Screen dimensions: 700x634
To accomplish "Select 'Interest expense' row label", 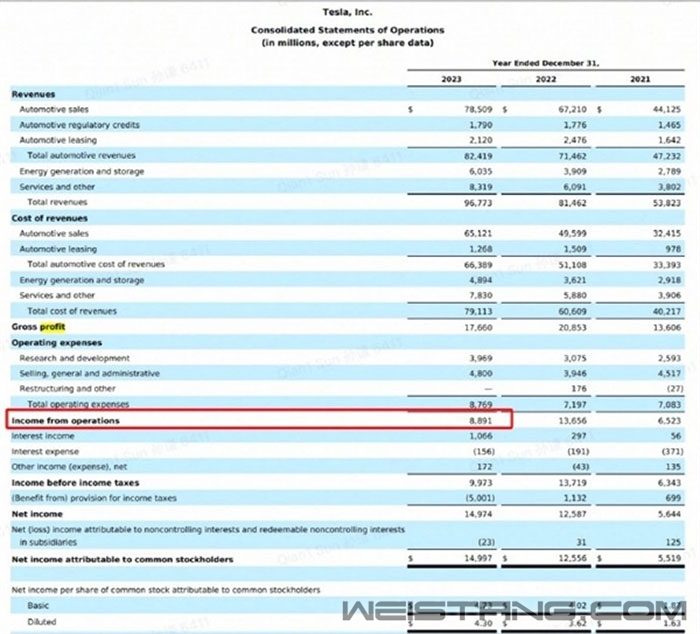I will (45, 452).
